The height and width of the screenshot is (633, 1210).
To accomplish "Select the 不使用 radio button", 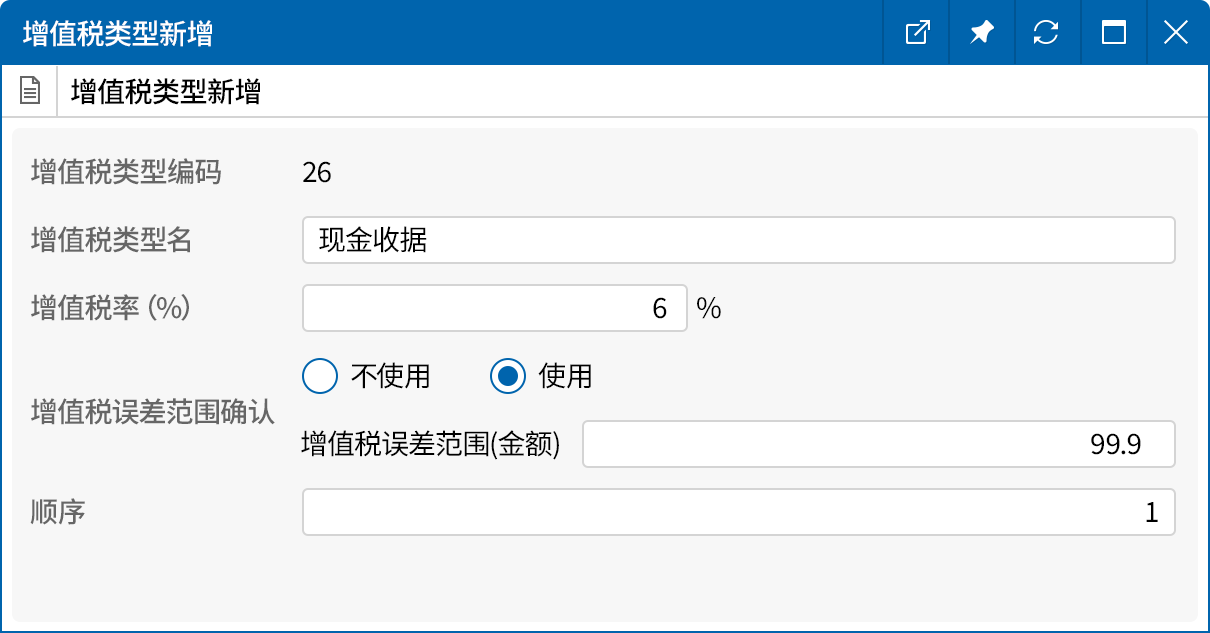I will pyautogui.click(x=320, y=376).
